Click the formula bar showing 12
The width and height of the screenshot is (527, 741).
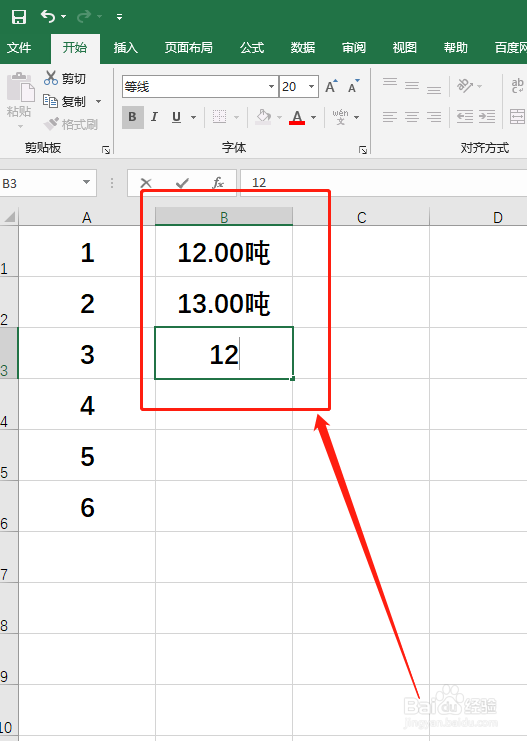click(x=383, y=183)
